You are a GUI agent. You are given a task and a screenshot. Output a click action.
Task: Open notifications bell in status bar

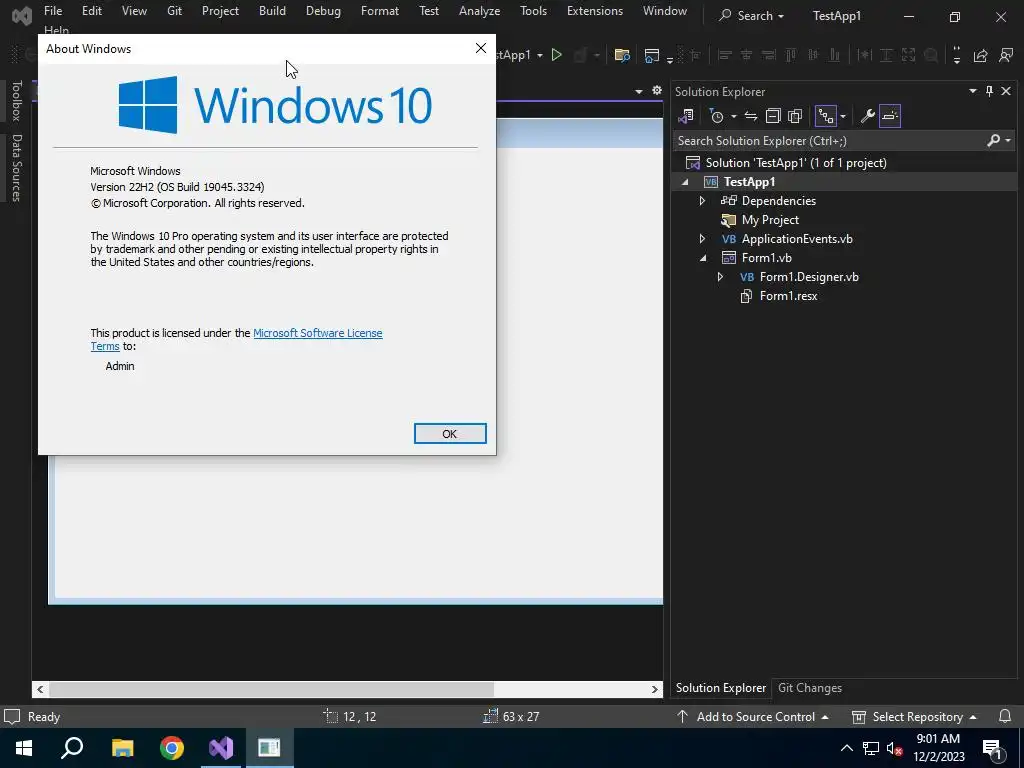click(x=1005, y=716)
